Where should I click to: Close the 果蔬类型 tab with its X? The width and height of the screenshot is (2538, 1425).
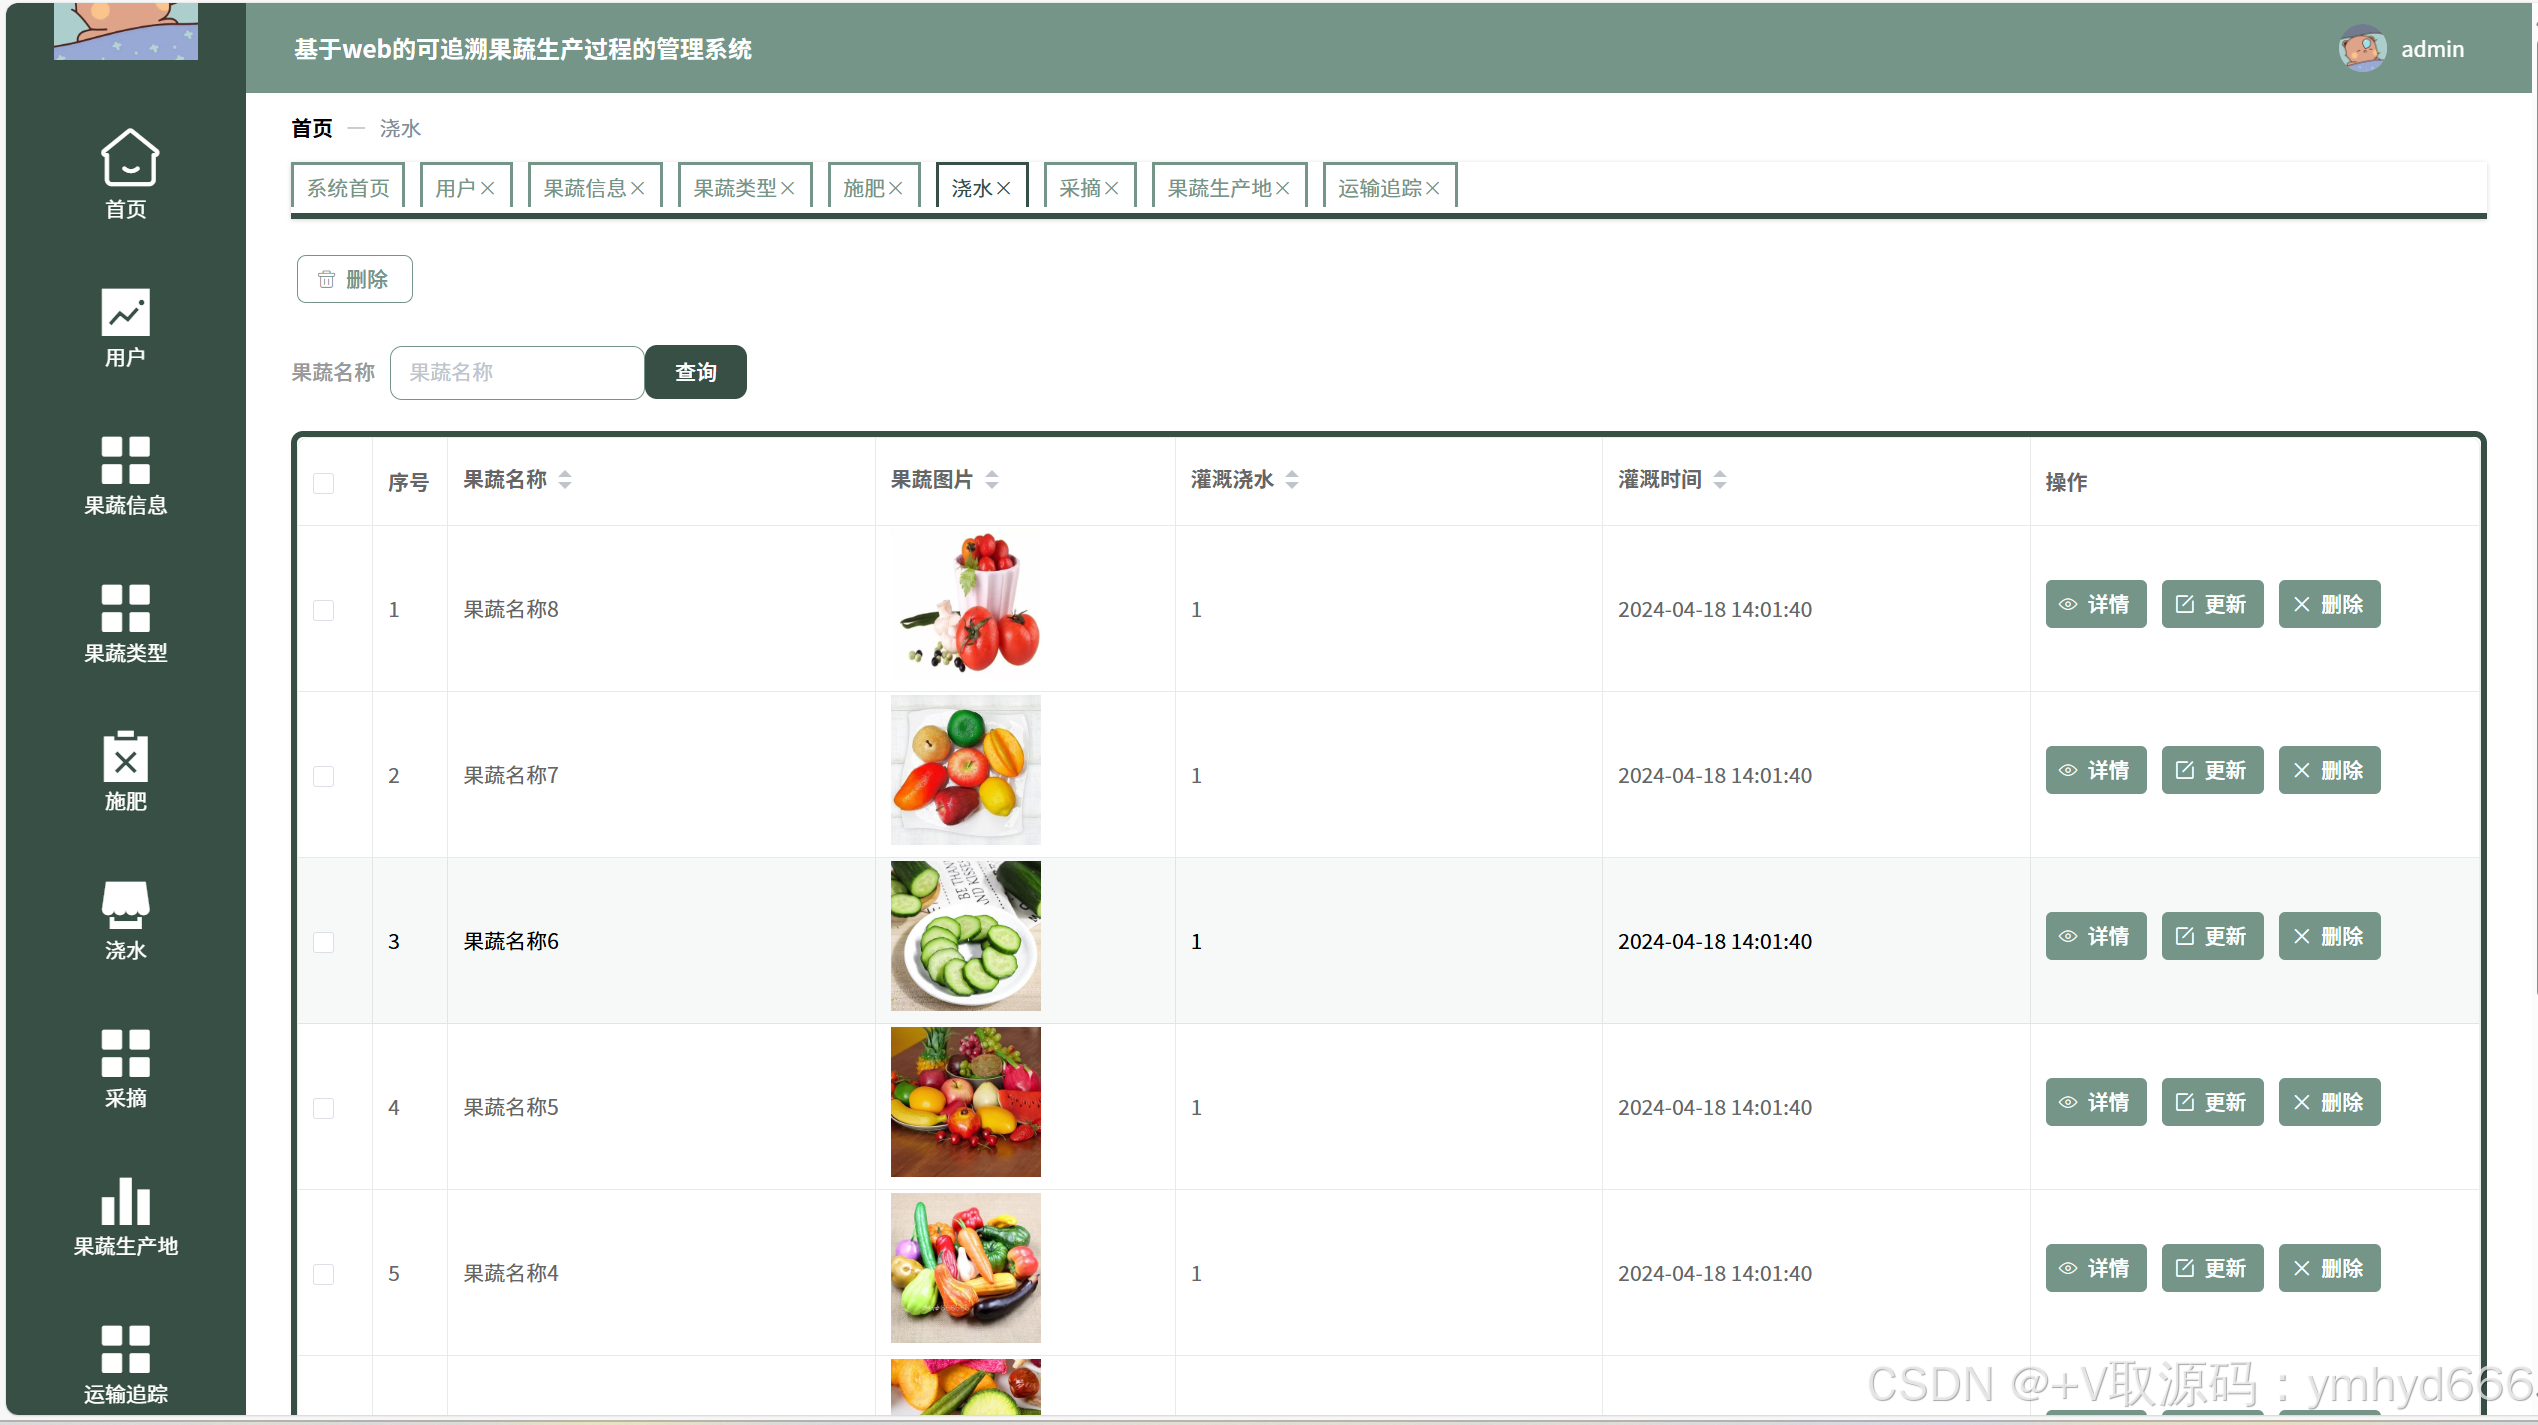tap(788, 188)
